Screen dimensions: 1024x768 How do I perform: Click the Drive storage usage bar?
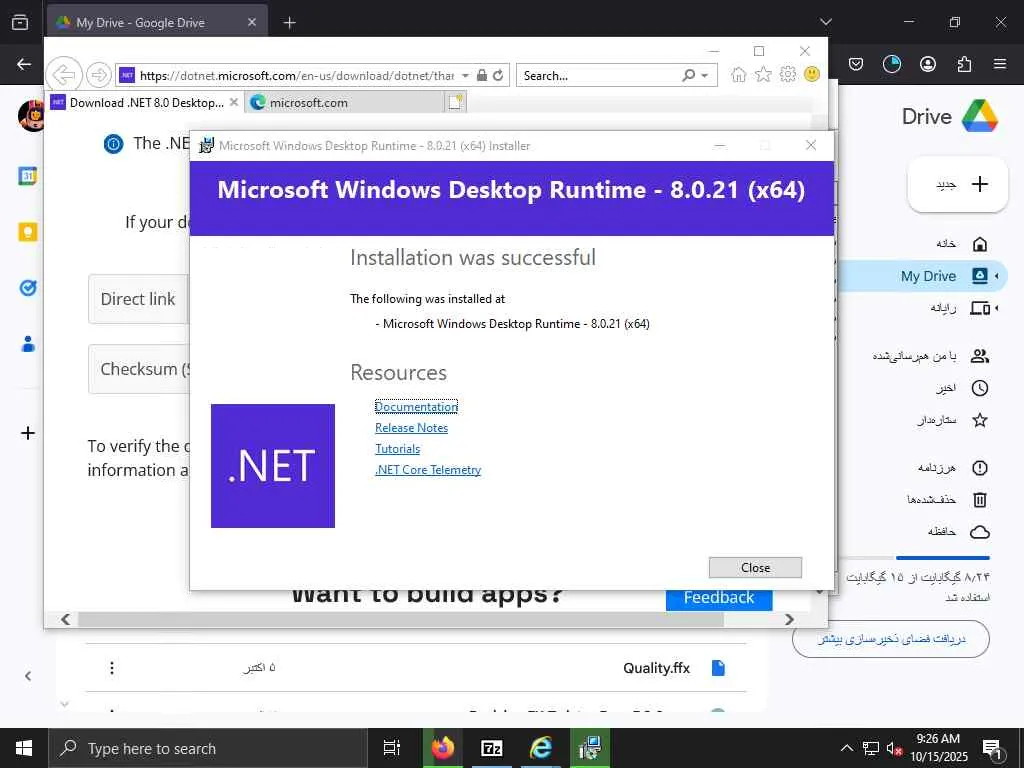pyautogui.click(x=914, y=558)
